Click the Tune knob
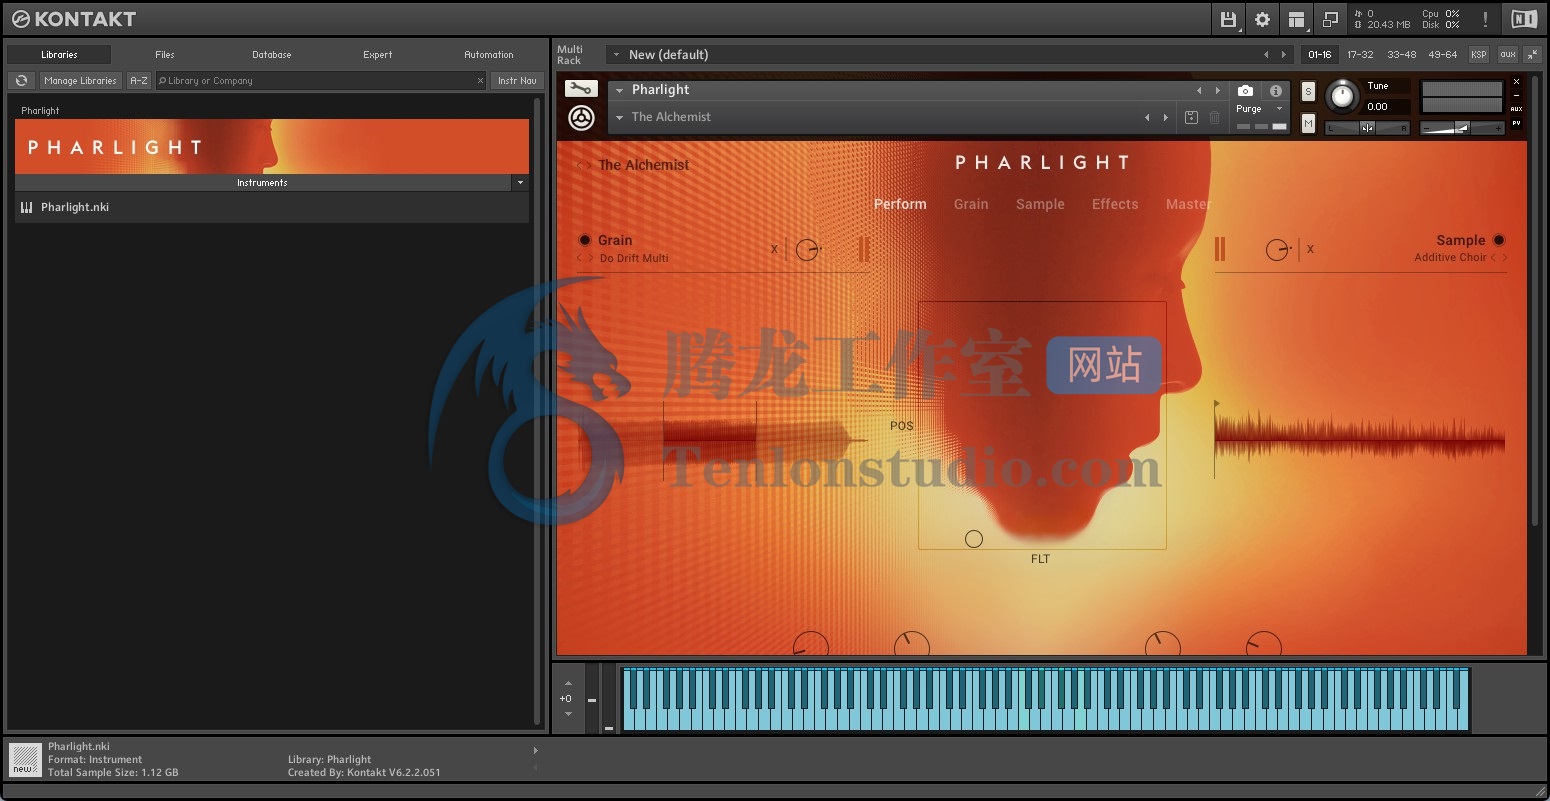Screen dimensions: 1550x801 click(x=1342, y=97)
